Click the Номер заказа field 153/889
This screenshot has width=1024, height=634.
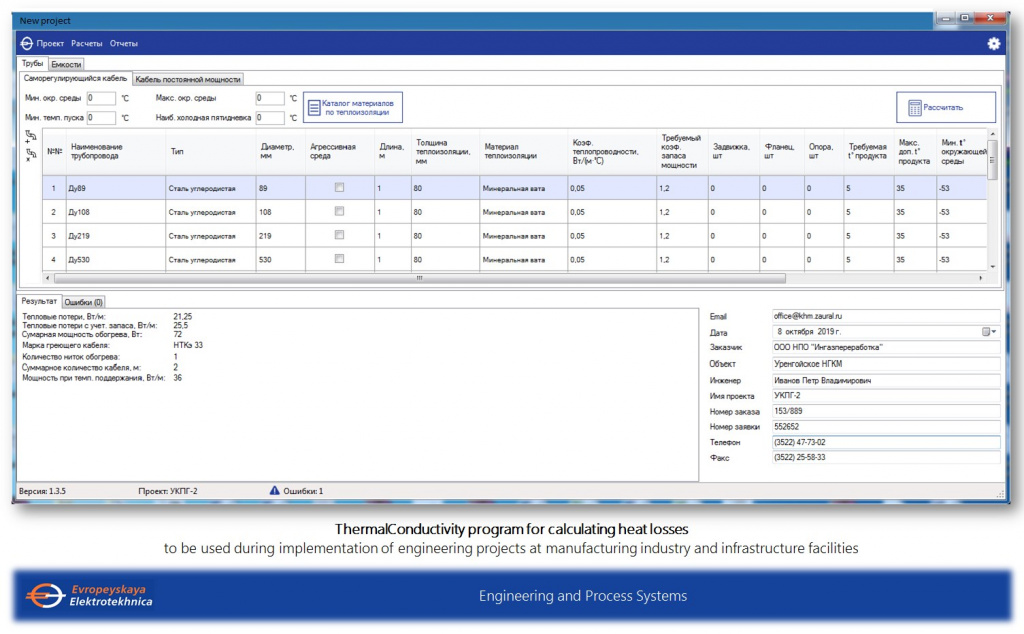click(x=886, y=411)
